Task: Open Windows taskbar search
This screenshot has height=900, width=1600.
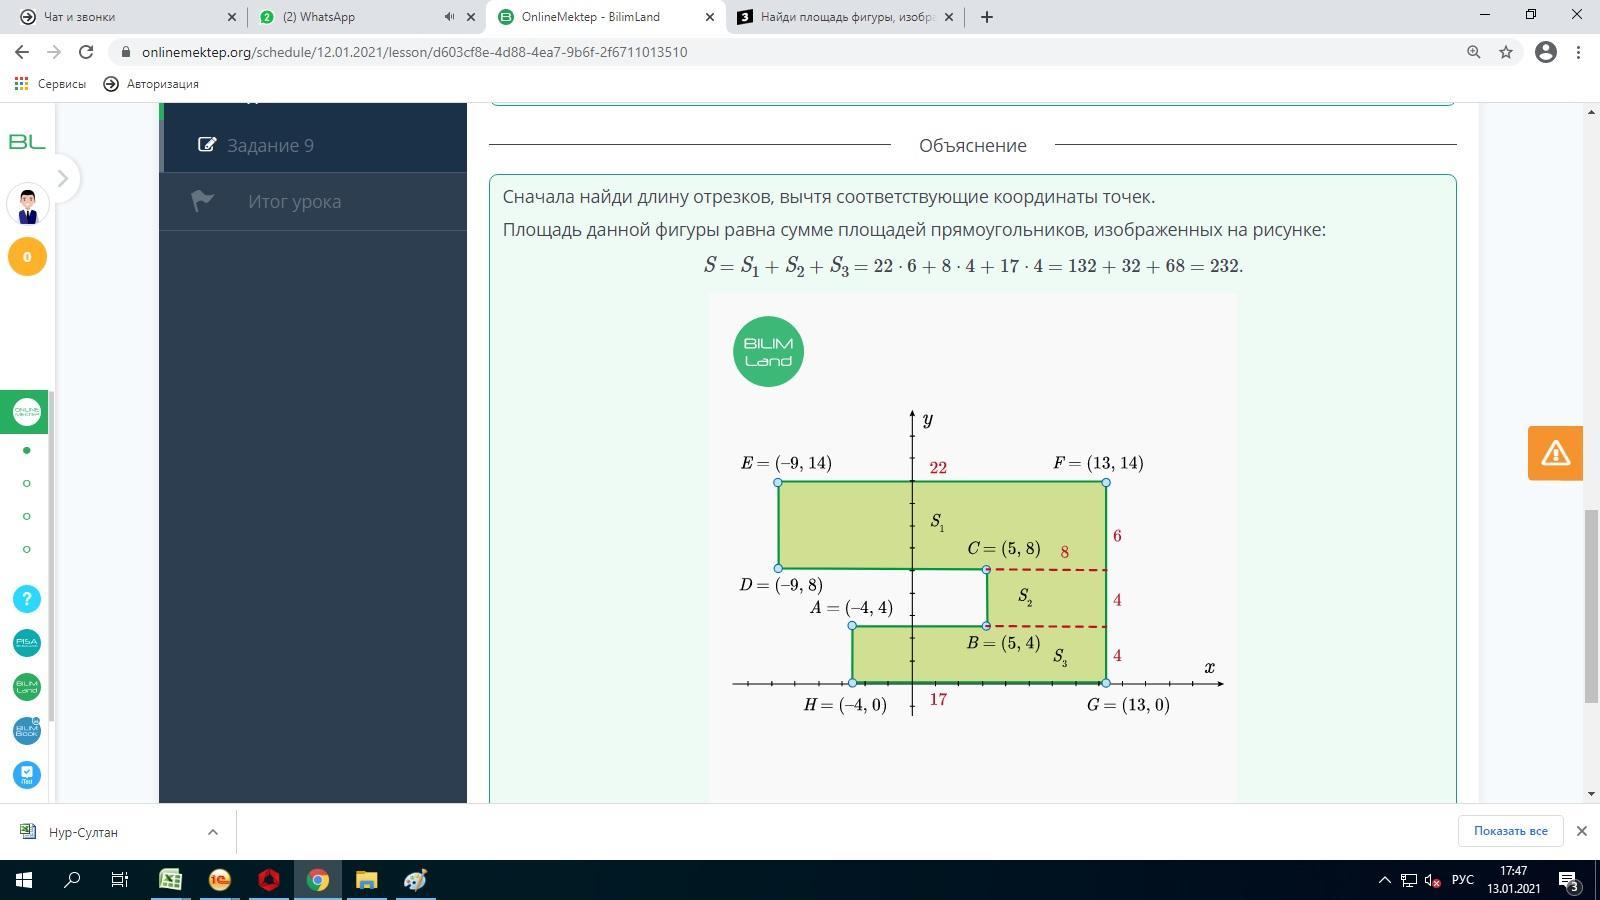Action: [x=72, y=880]
